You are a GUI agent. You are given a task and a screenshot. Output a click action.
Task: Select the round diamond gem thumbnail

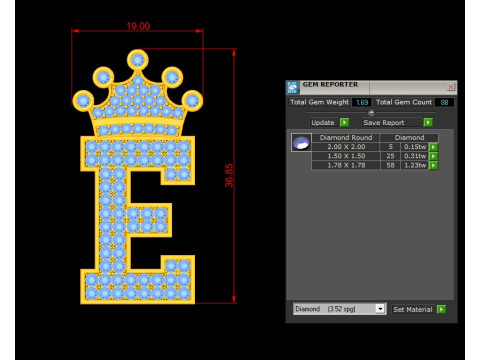tap(301, 142)
